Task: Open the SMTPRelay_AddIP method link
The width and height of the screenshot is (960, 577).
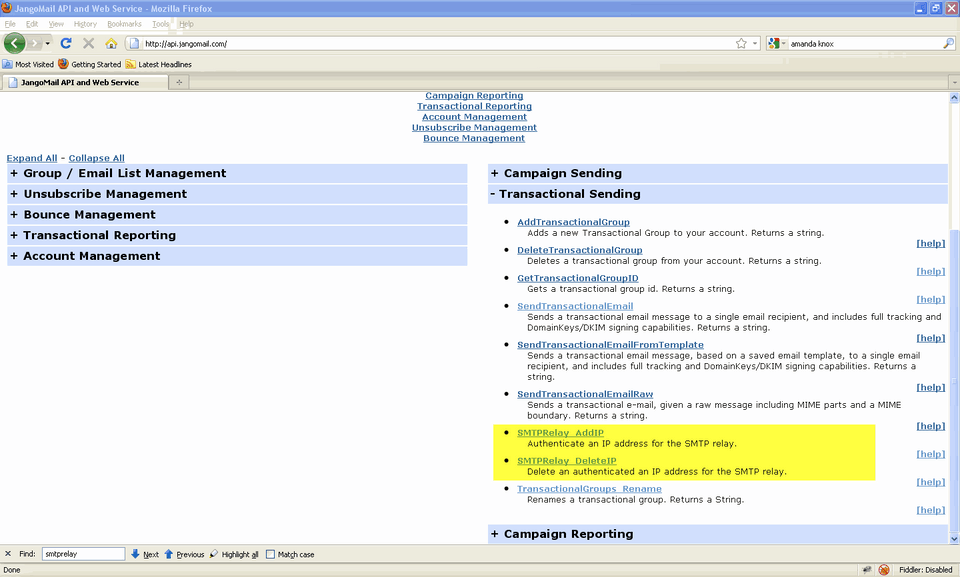Action: tap(561, 433)
